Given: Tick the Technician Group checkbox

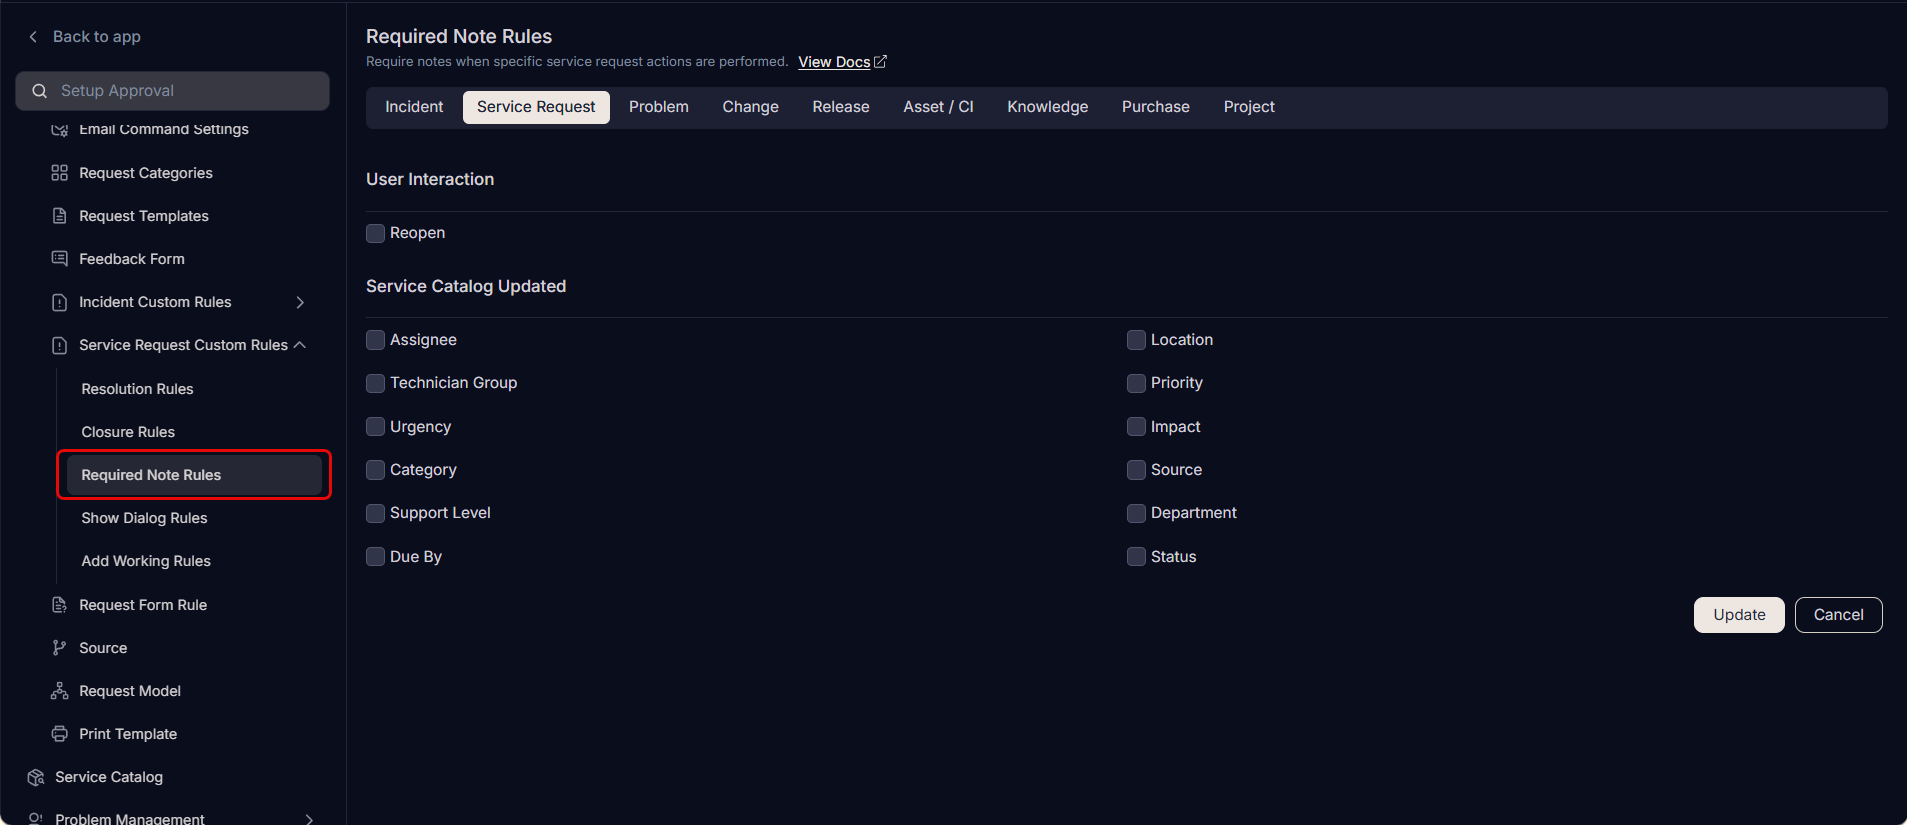Looking at the screenshot, I should (x=376, y=383).
